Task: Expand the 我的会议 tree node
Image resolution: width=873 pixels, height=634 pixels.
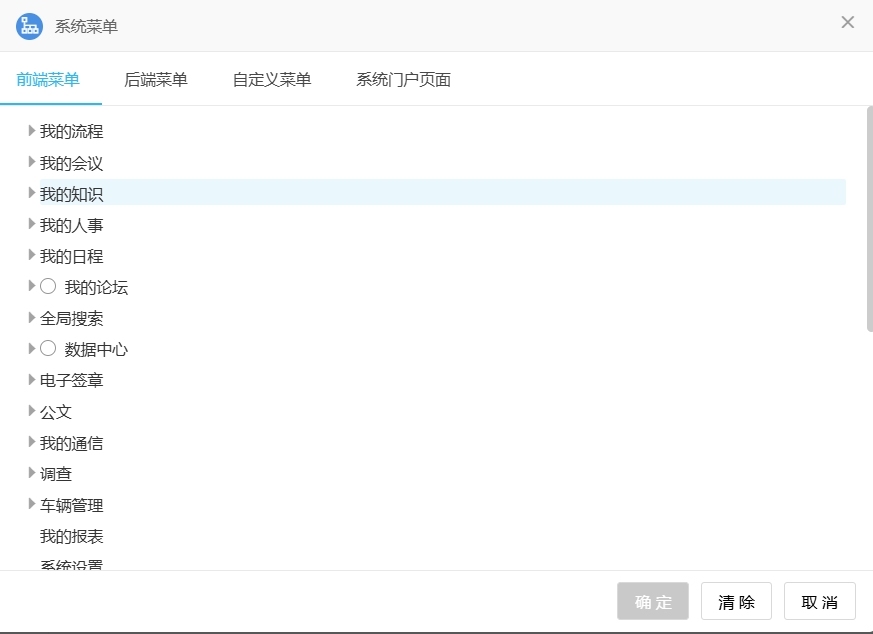Action: [32, 162]
